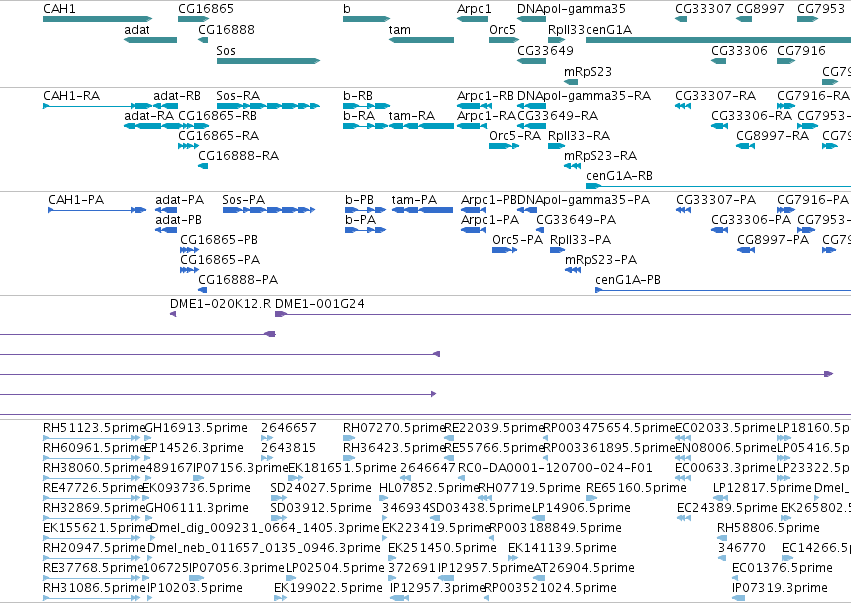
Task: Click the tam-PA protein glyph
Action: (x=422, y=210)
